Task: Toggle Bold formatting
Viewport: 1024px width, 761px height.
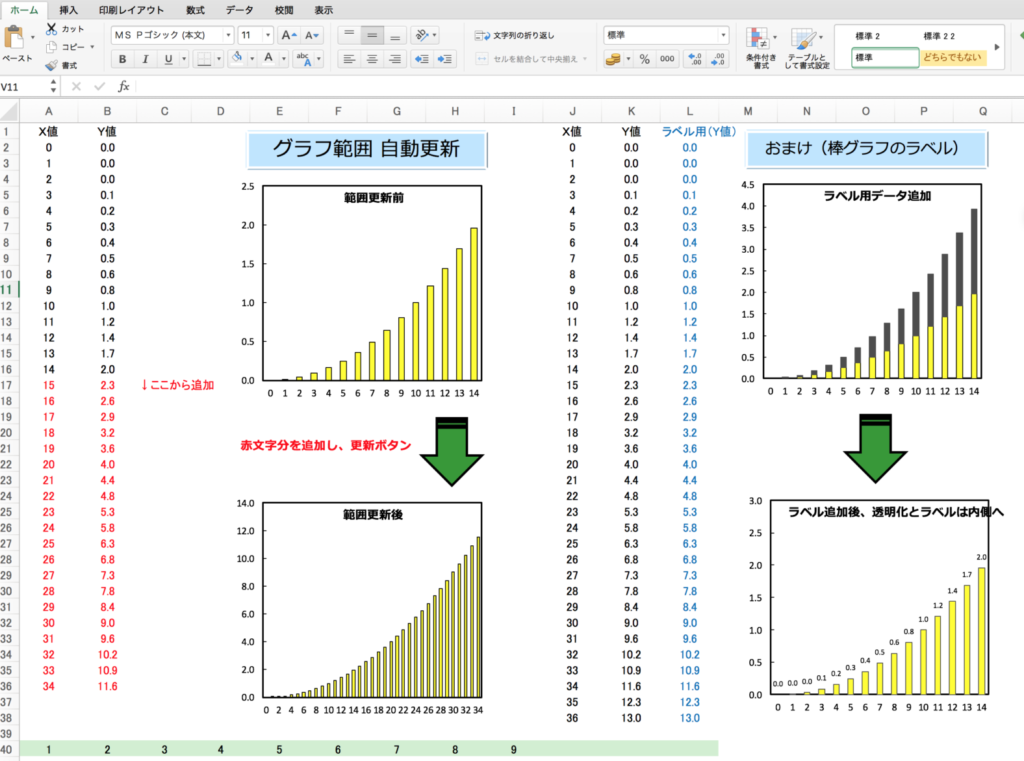Action: tap(120, 59)
